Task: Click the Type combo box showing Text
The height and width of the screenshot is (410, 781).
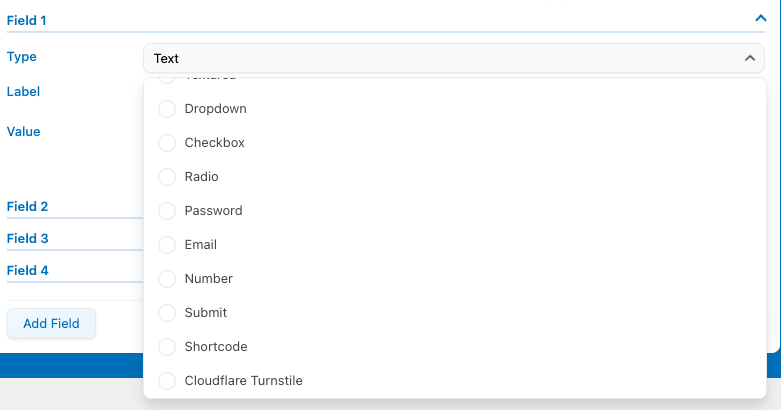Action: click(440, 59)
